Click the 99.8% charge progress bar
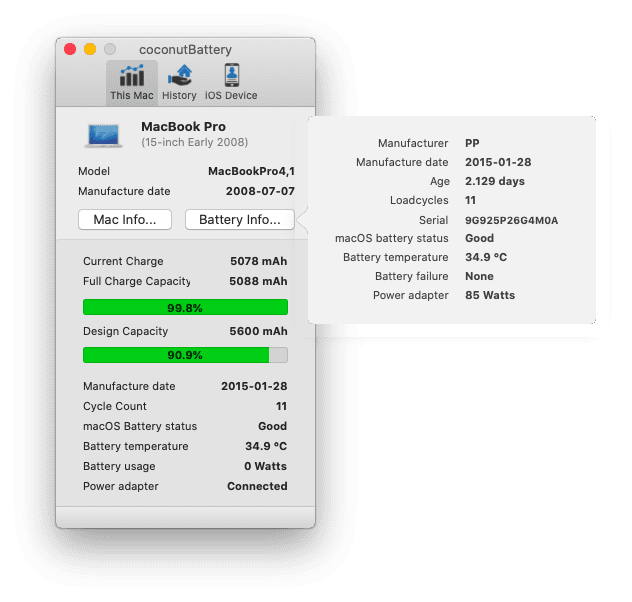The image size is (632, 602). 185,307
